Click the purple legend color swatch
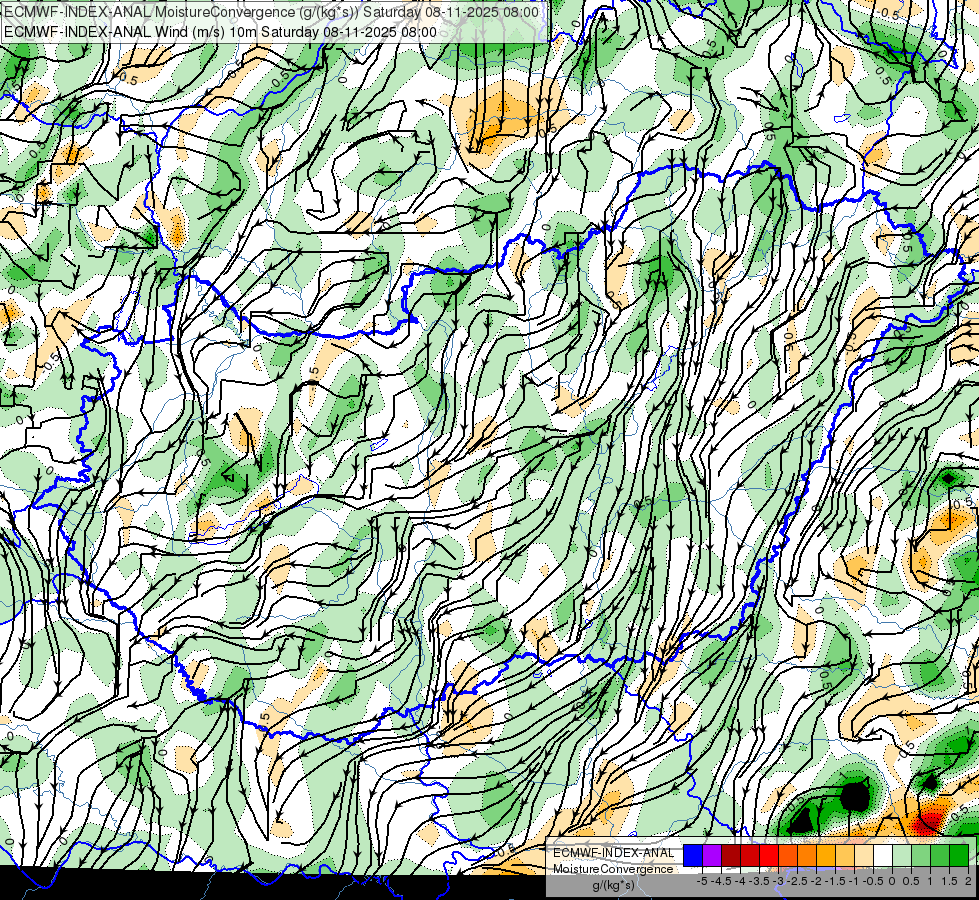Image resolution: width=979 pixels, height=900 pixels. (x=712, y=856)
